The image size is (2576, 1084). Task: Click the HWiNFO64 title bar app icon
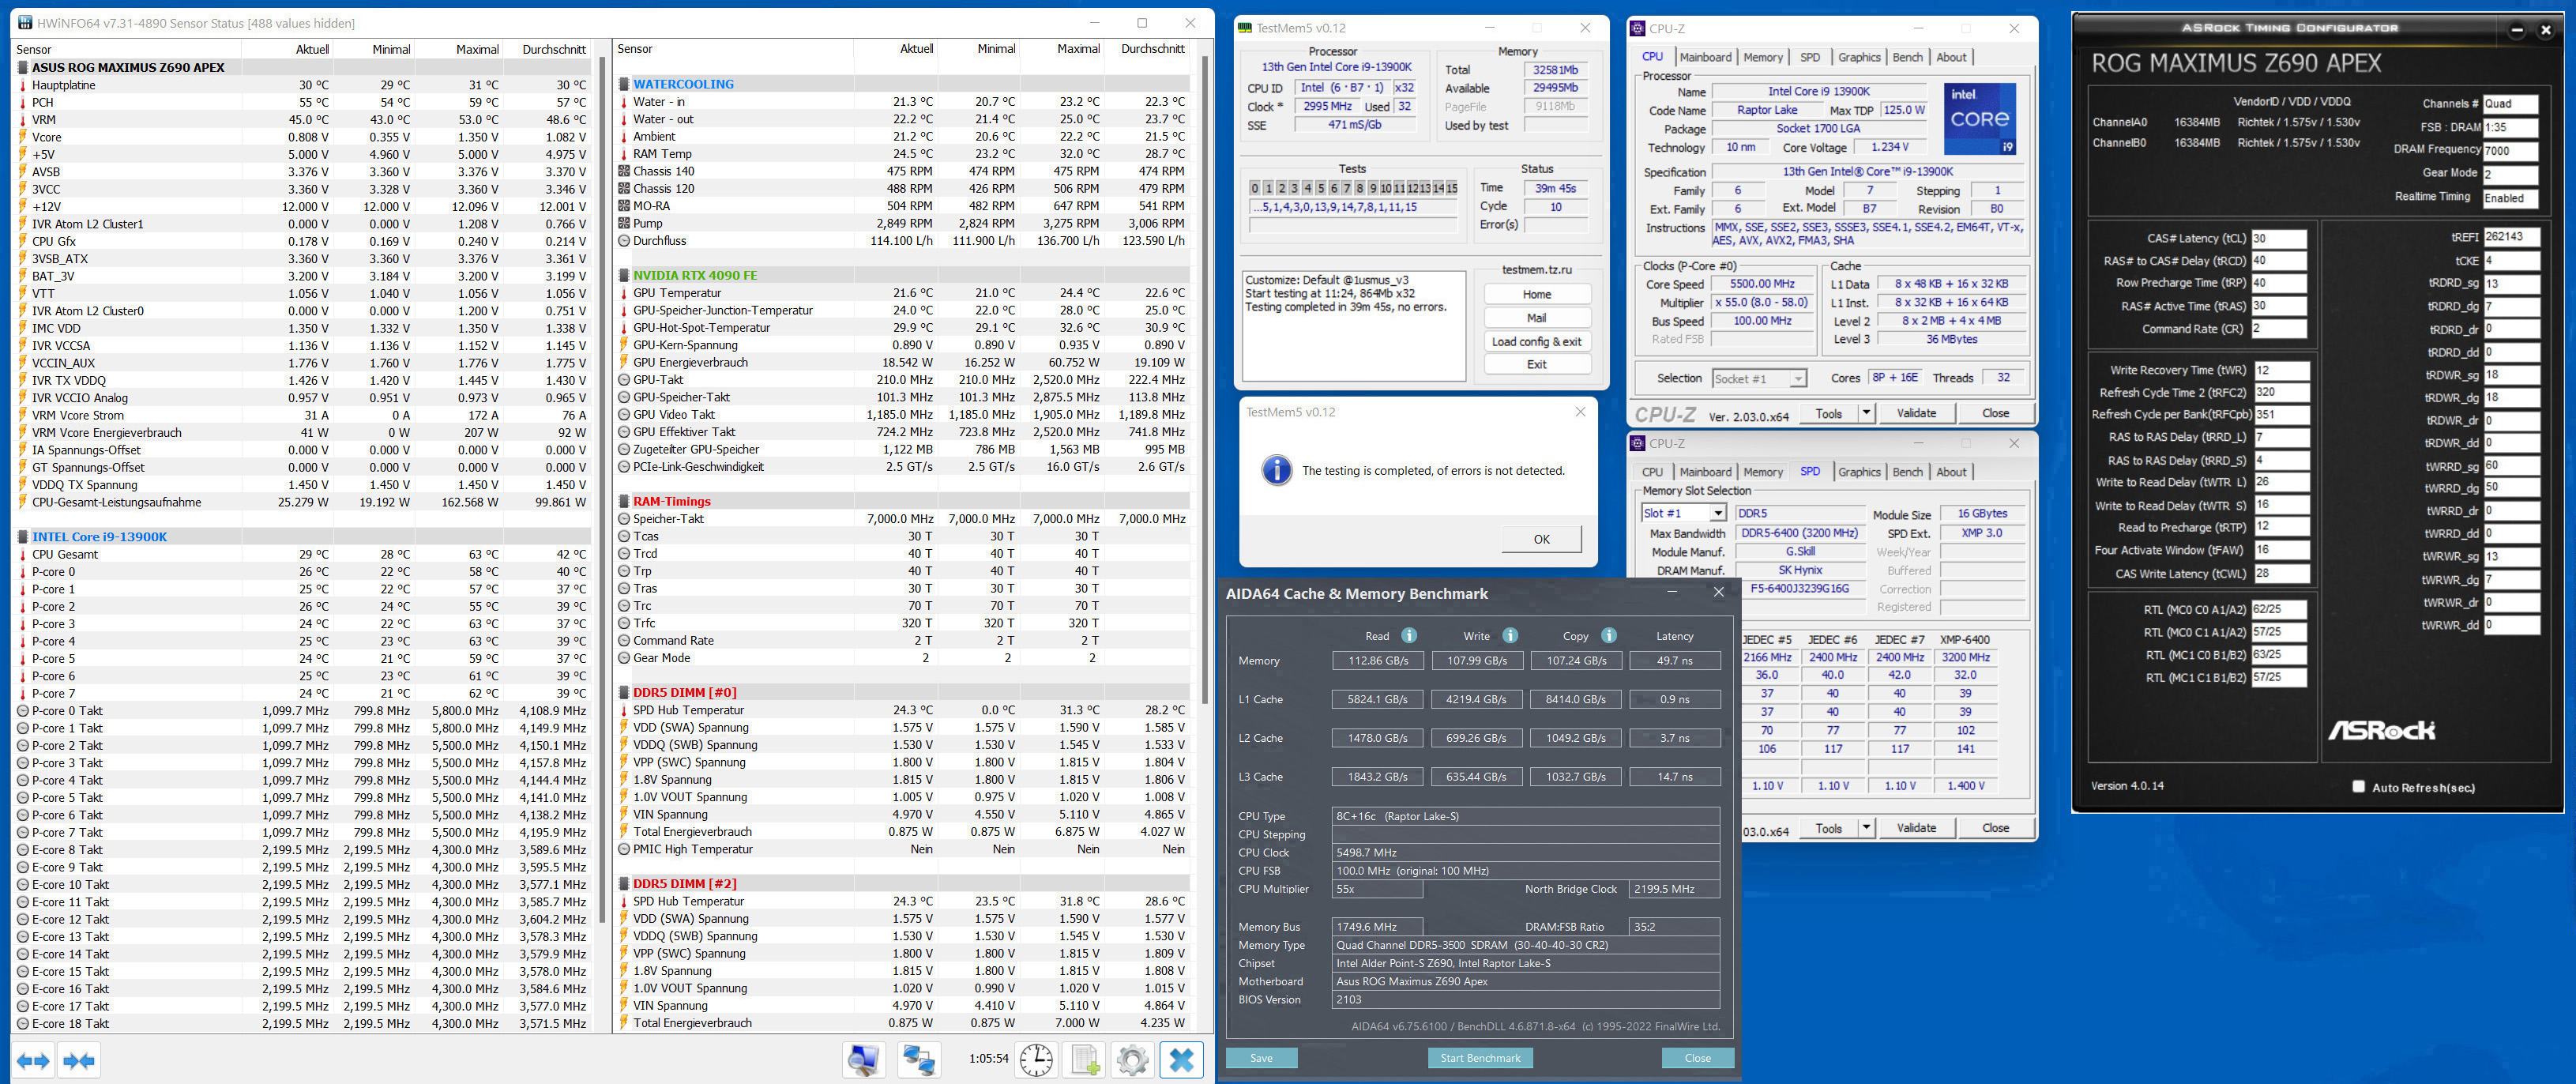coord(24,23)
